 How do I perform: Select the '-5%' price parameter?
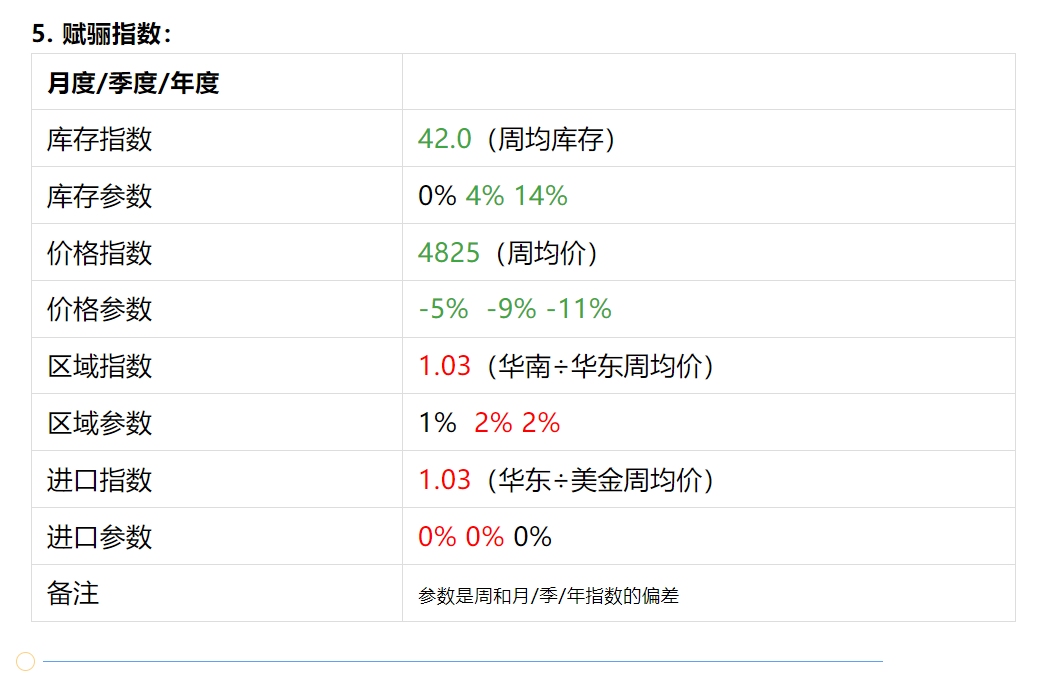(444, 309)
